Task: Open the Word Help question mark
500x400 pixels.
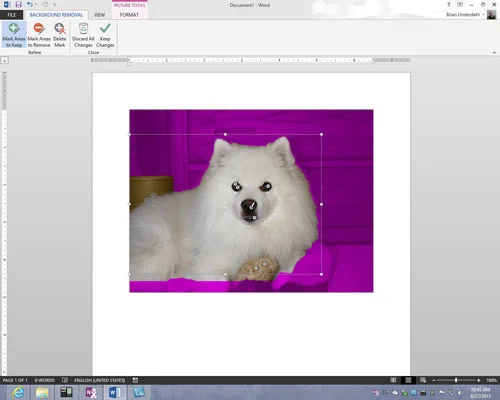Action: (449, 5)
